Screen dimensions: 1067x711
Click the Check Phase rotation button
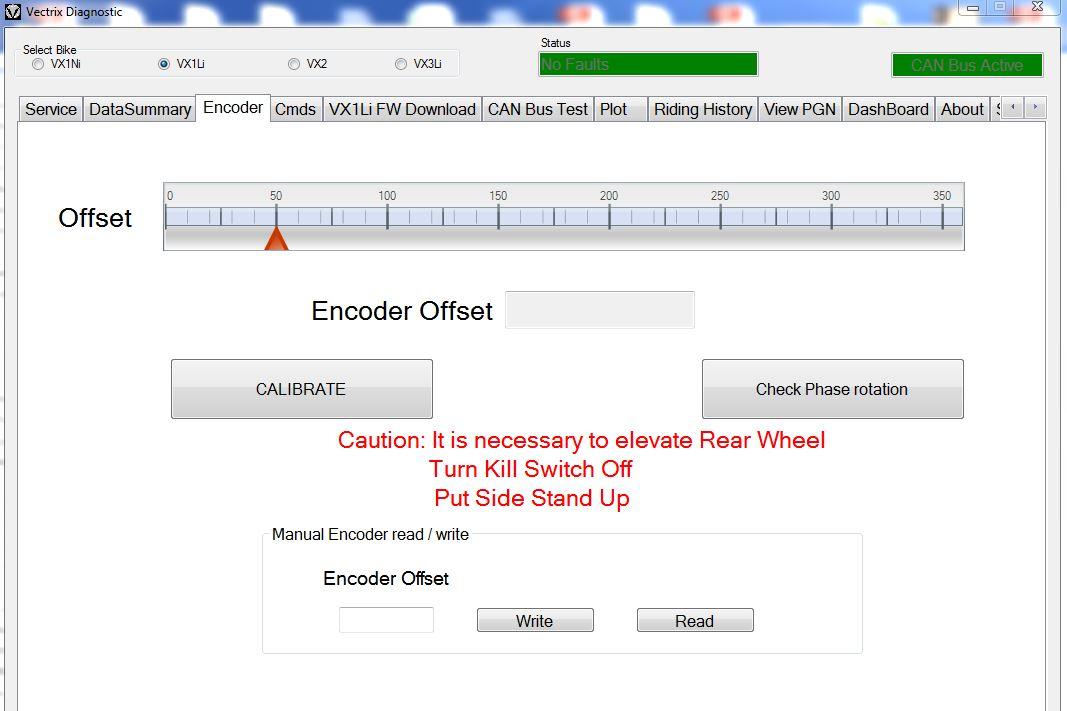coord(832,389)
